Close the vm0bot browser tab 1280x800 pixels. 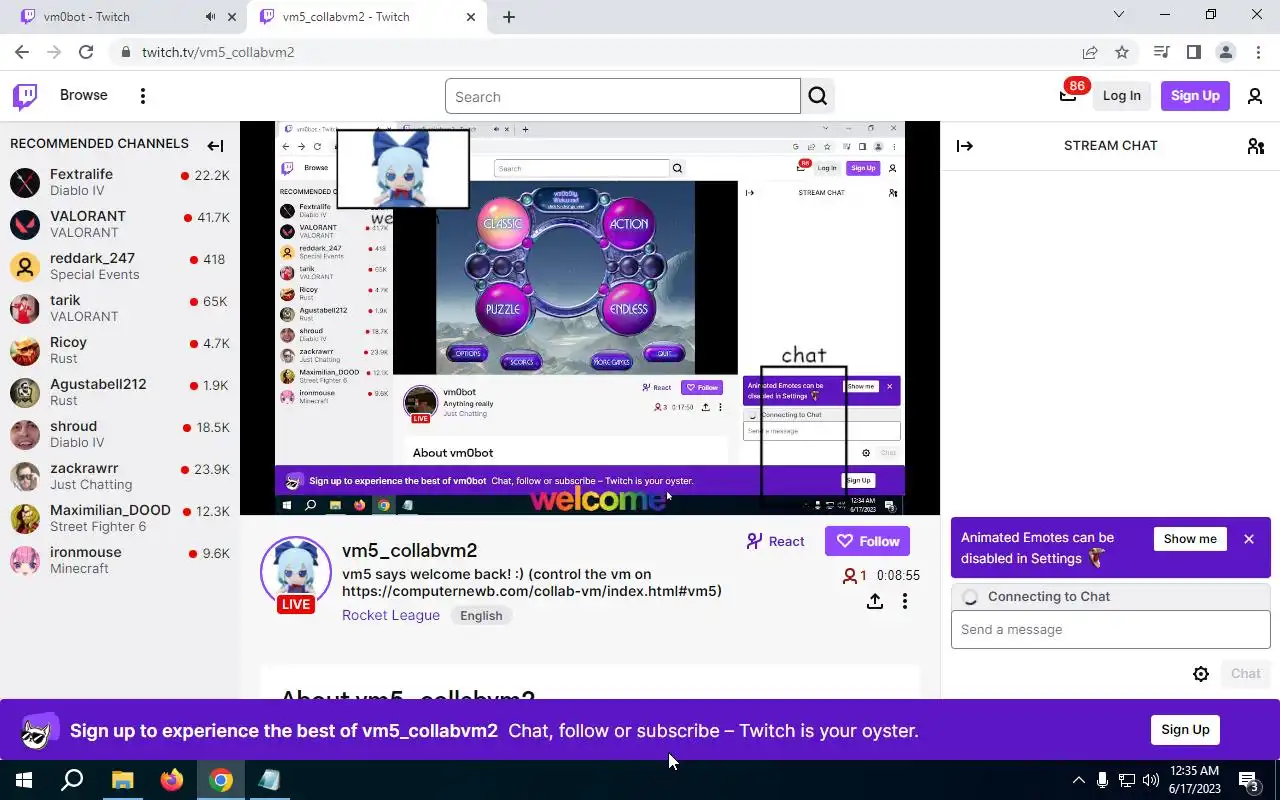[x=232, y=17]
